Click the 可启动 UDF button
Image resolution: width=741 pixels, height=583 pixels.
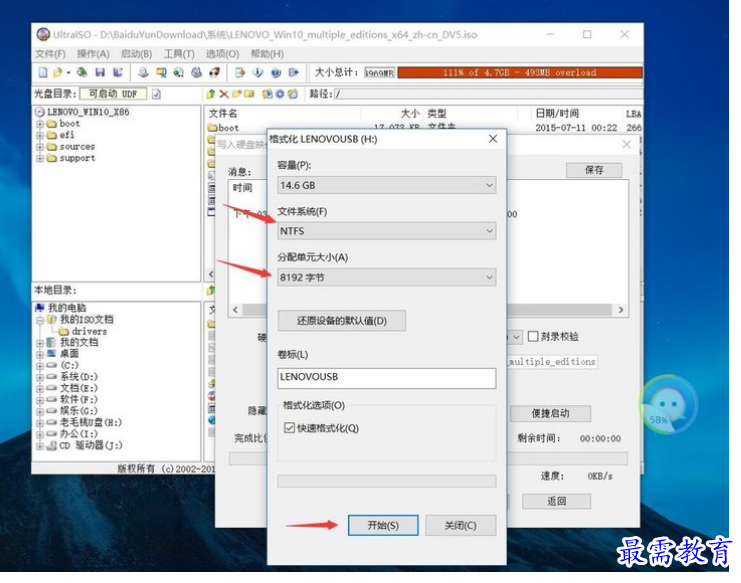113,94
